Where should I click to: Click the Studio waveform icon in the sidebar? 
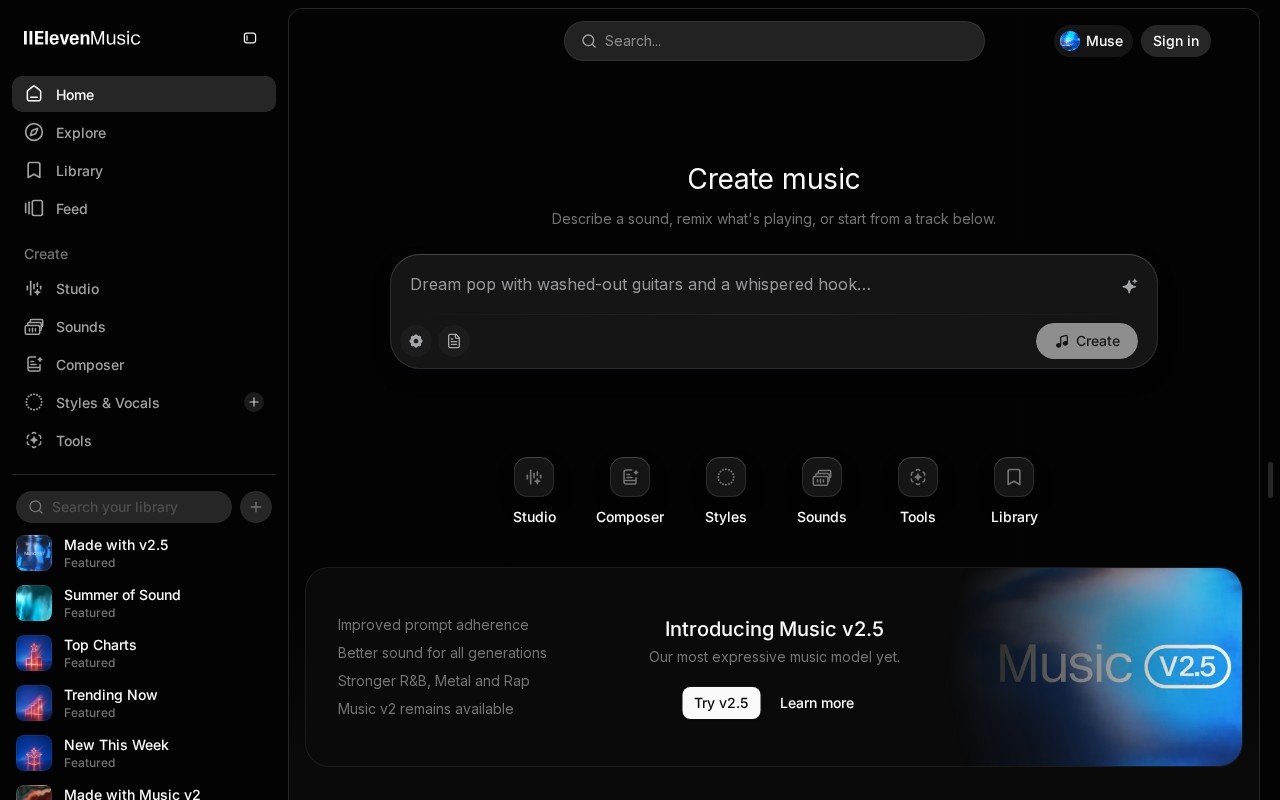point(34,288)
